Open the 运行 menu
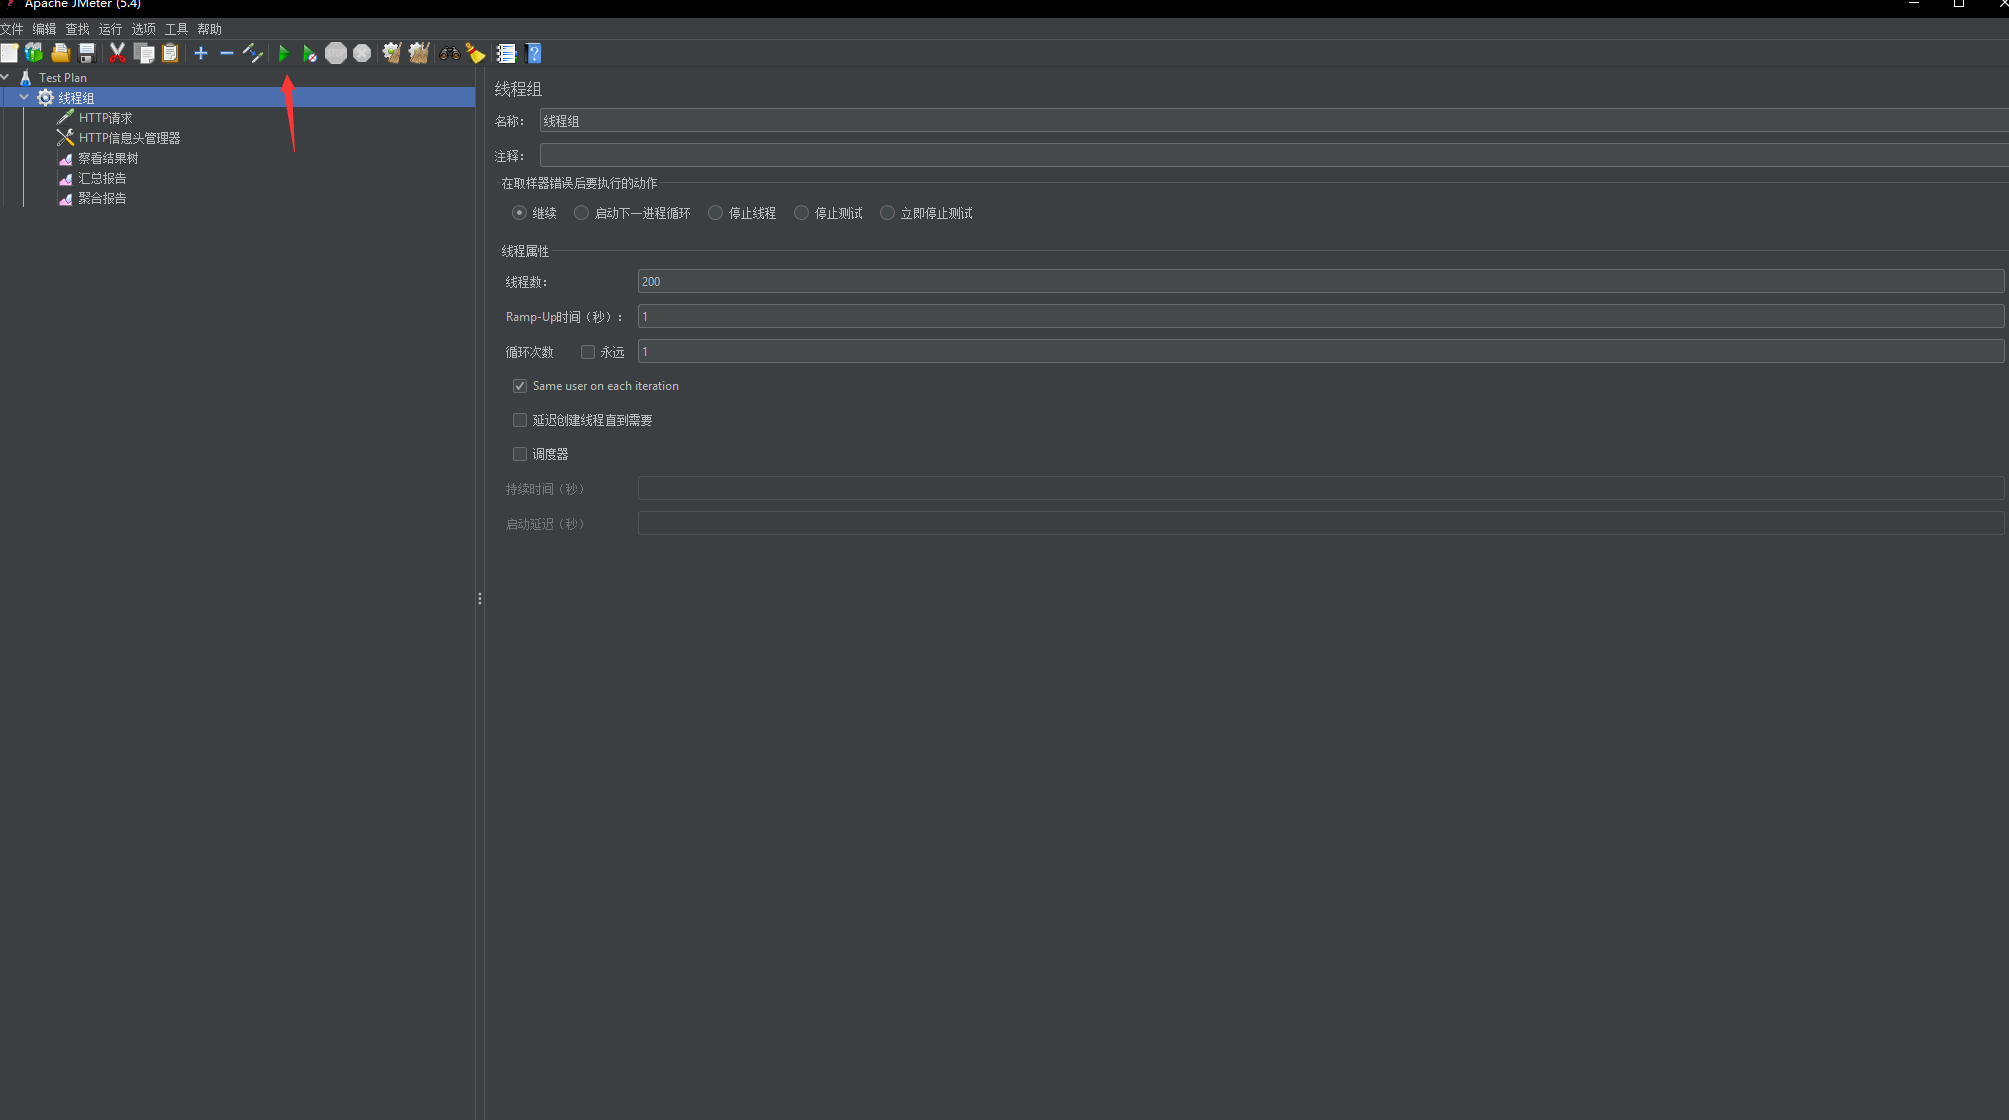Screen dimensions: 2009x1120 coord(110,29)
